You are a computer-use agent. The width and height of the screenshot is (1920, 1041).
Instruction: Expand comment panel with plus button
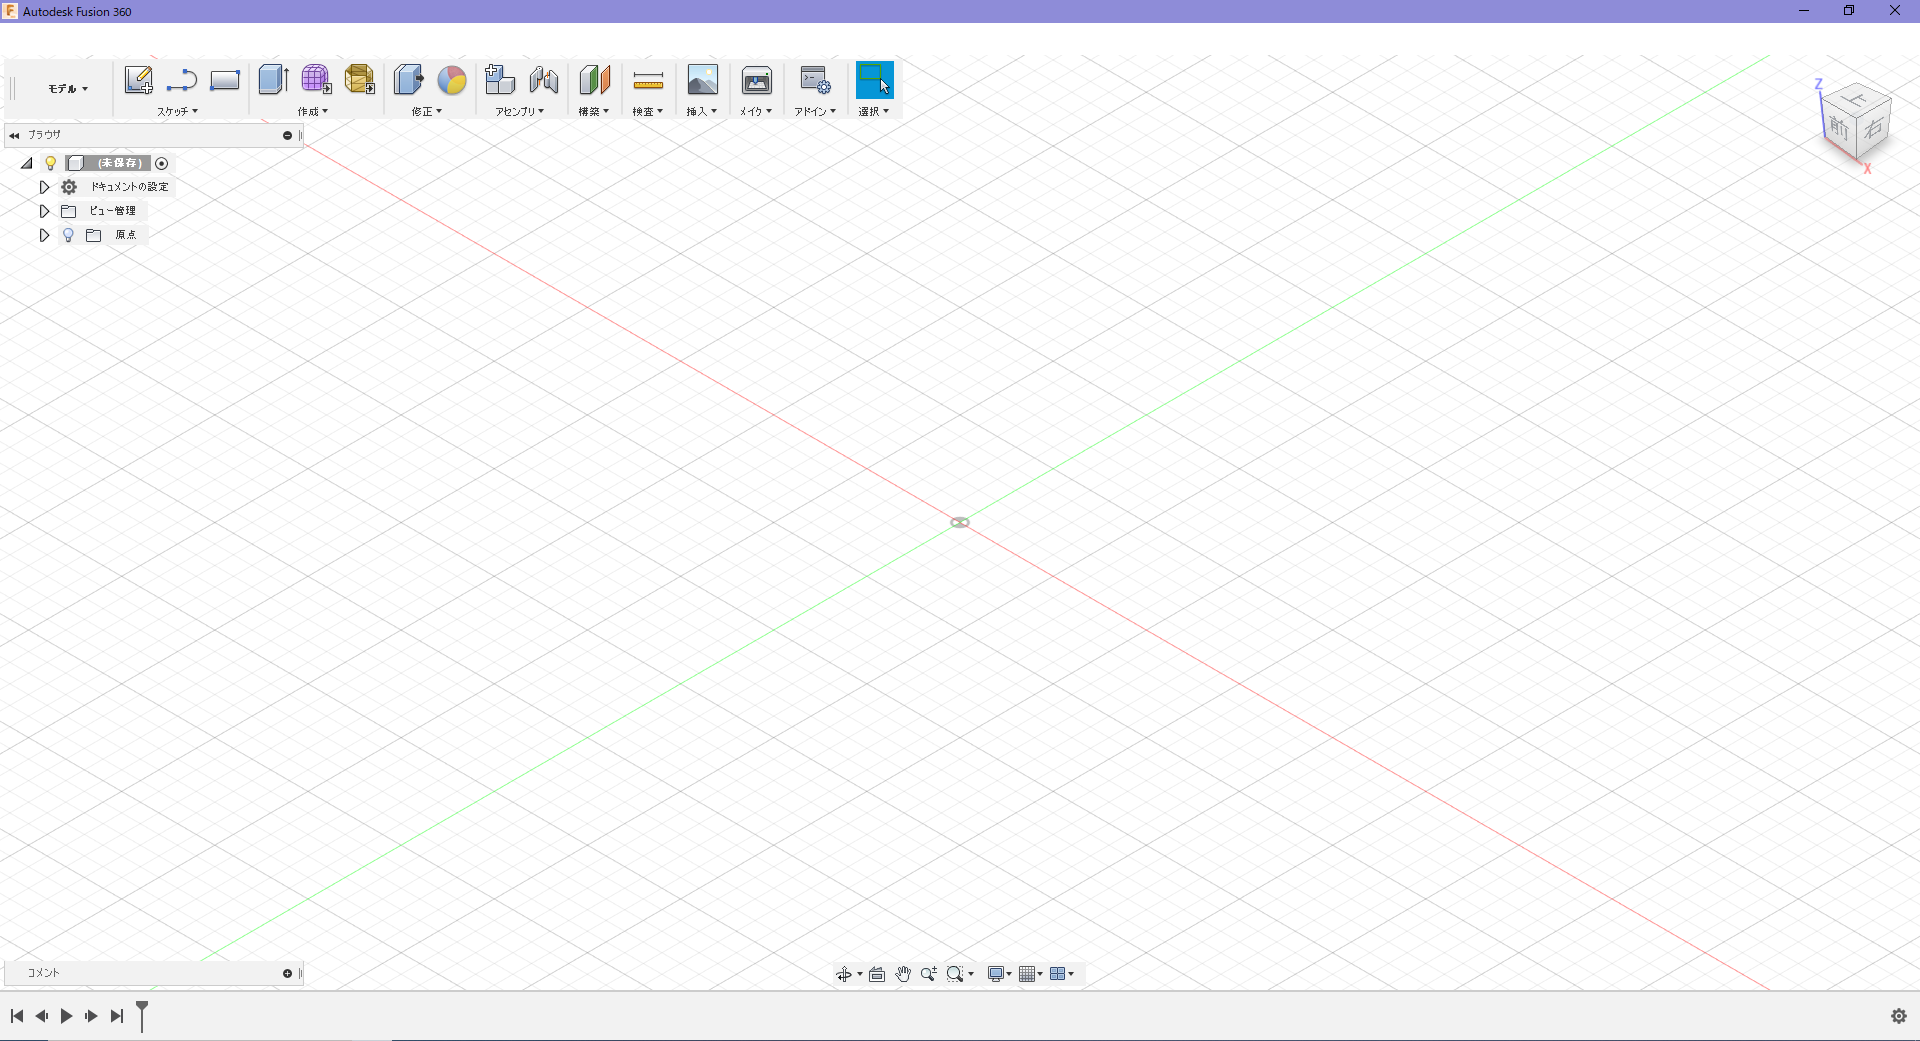pos(288,973)
